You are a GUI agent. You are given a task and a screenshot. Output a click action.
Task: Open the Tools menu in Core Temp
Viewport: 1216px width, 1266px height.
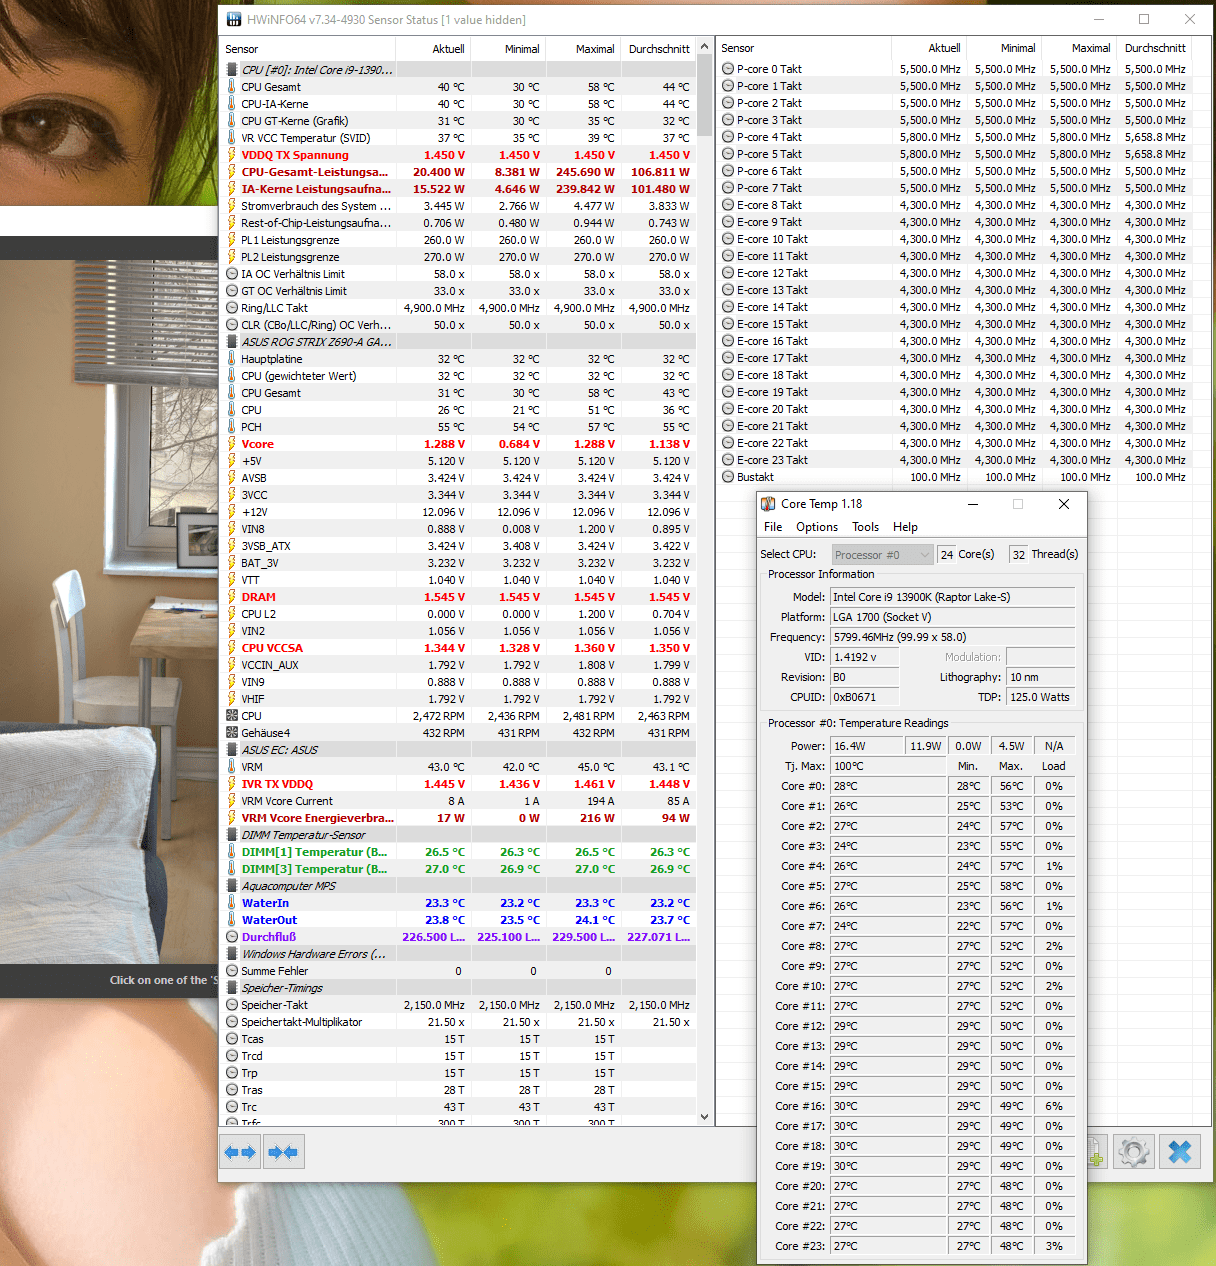(865, 527)
